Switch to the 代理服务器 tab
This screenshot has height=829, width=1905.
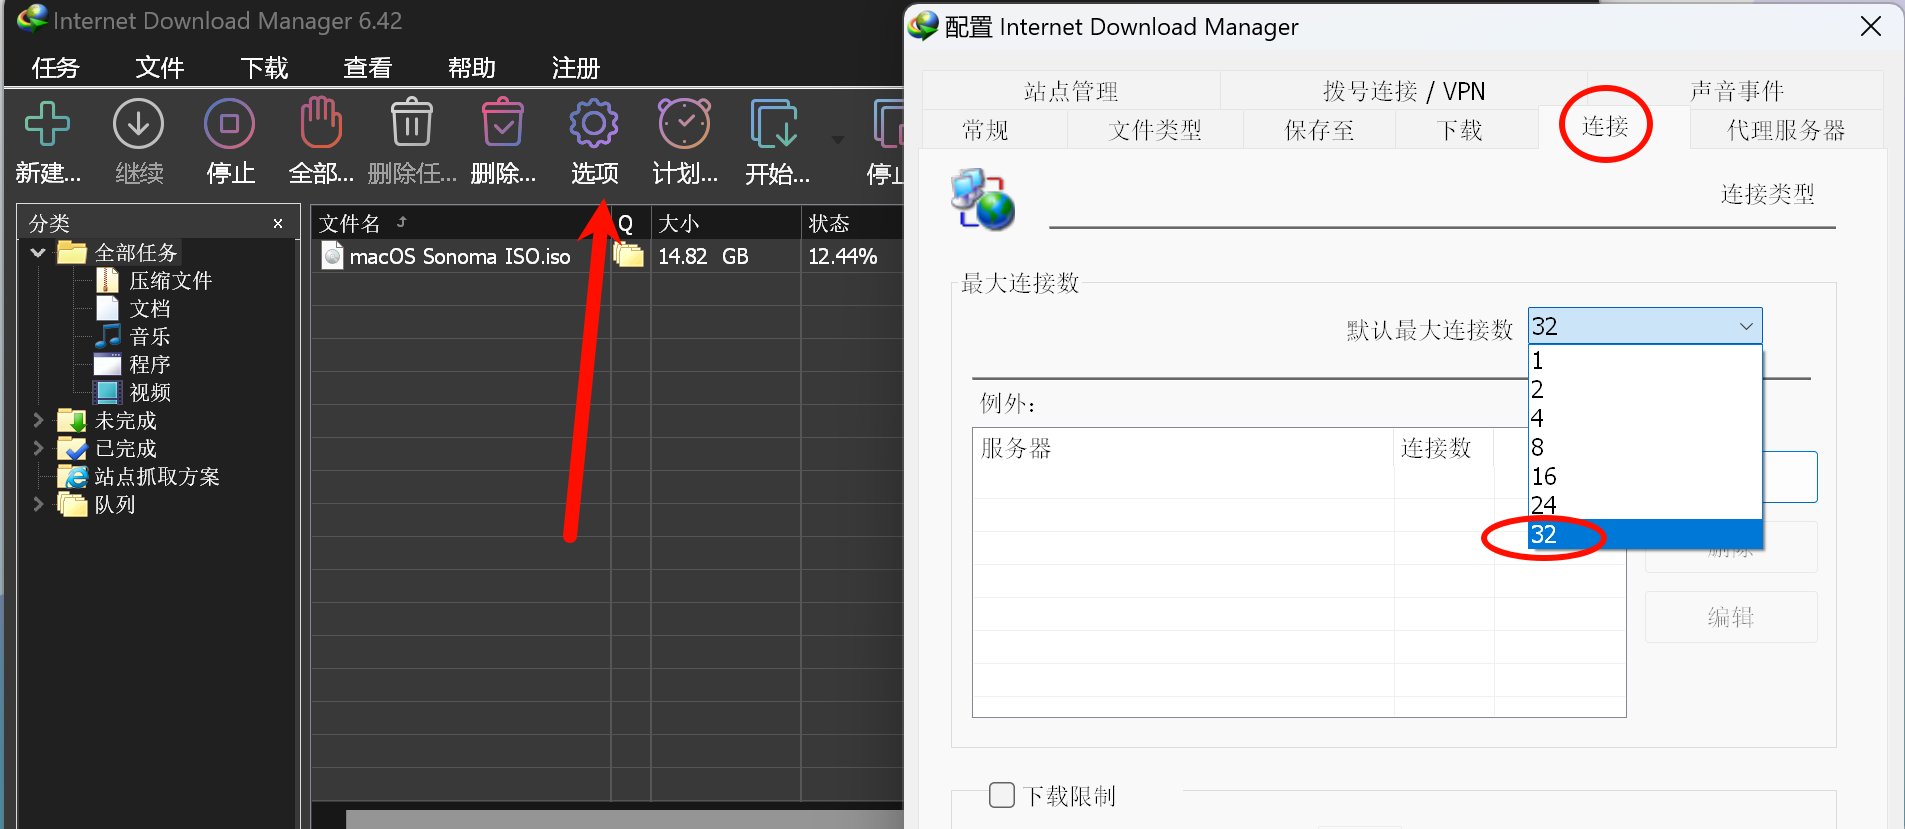[1786, 130]
